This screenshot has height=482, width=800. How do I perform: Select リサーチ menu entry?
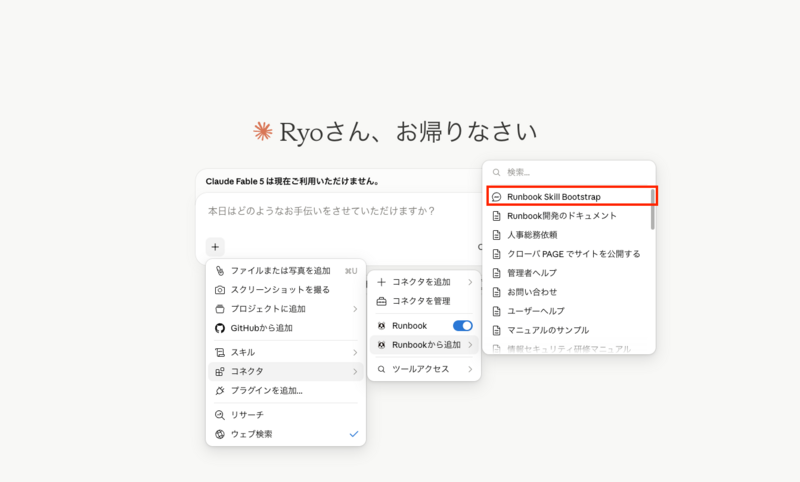coord(286,415)
